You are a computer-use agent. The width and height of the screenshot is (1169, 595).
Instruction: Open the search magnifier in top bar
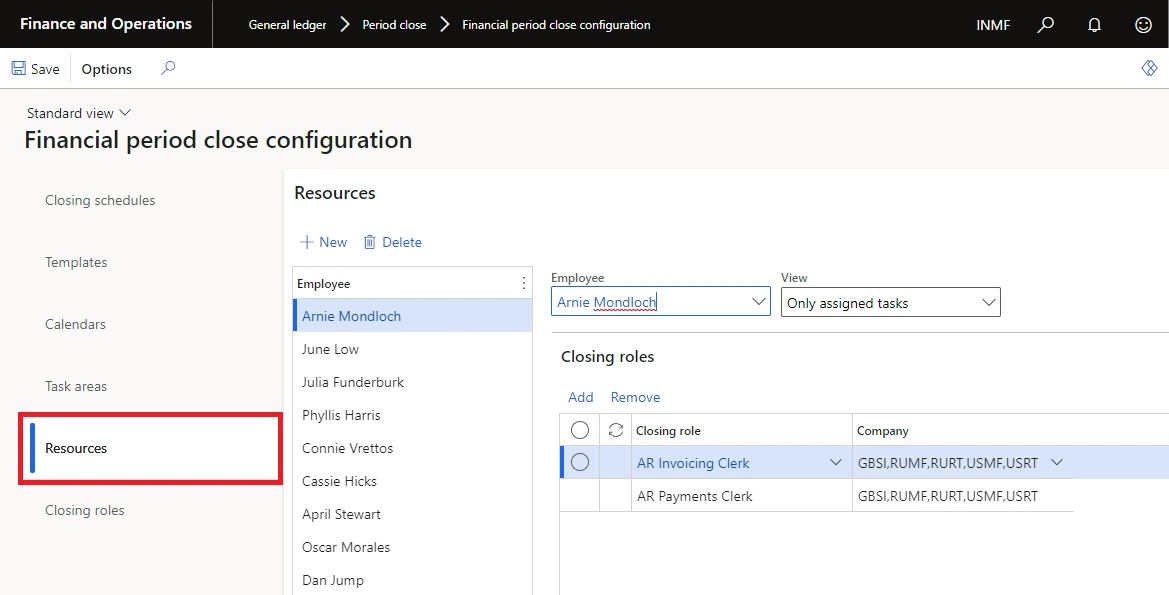(1046, 25)
